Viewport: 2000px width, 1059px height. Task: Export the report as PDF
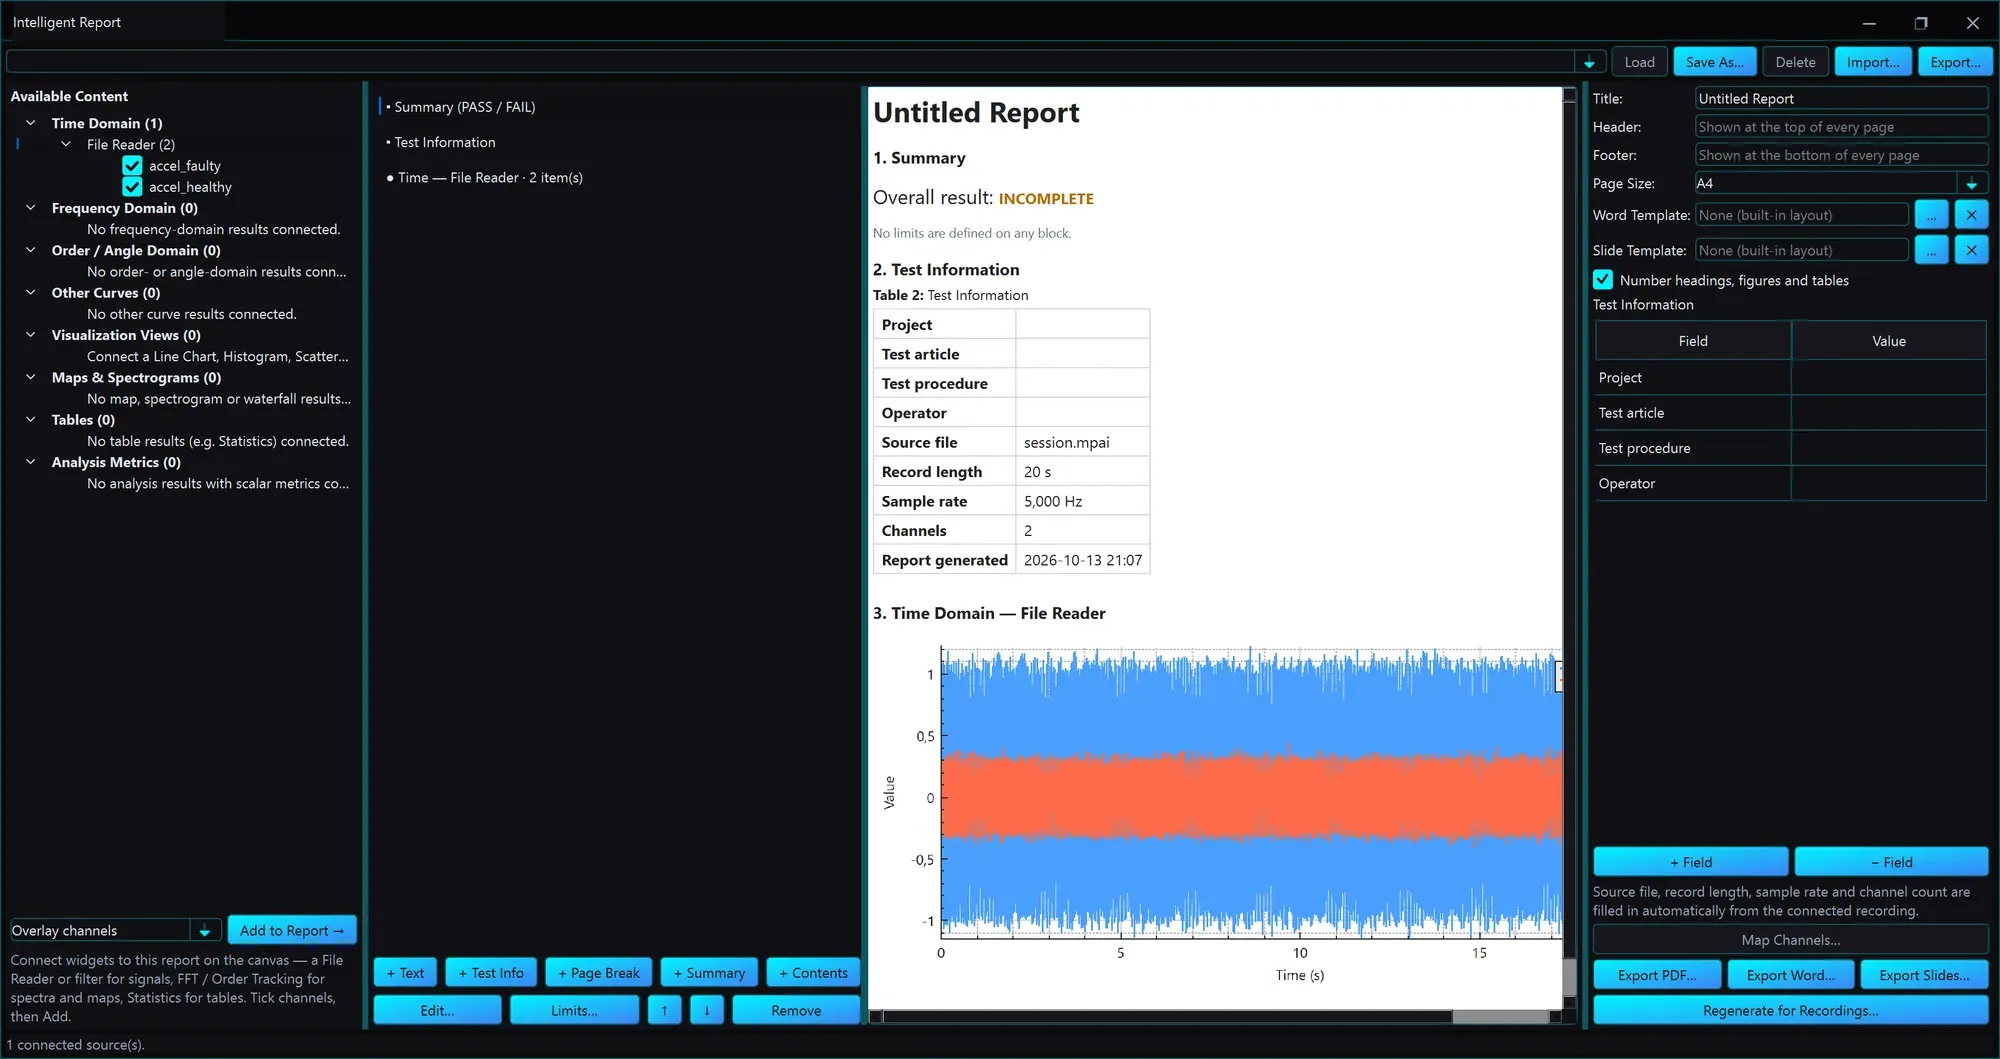point(1657,975)
